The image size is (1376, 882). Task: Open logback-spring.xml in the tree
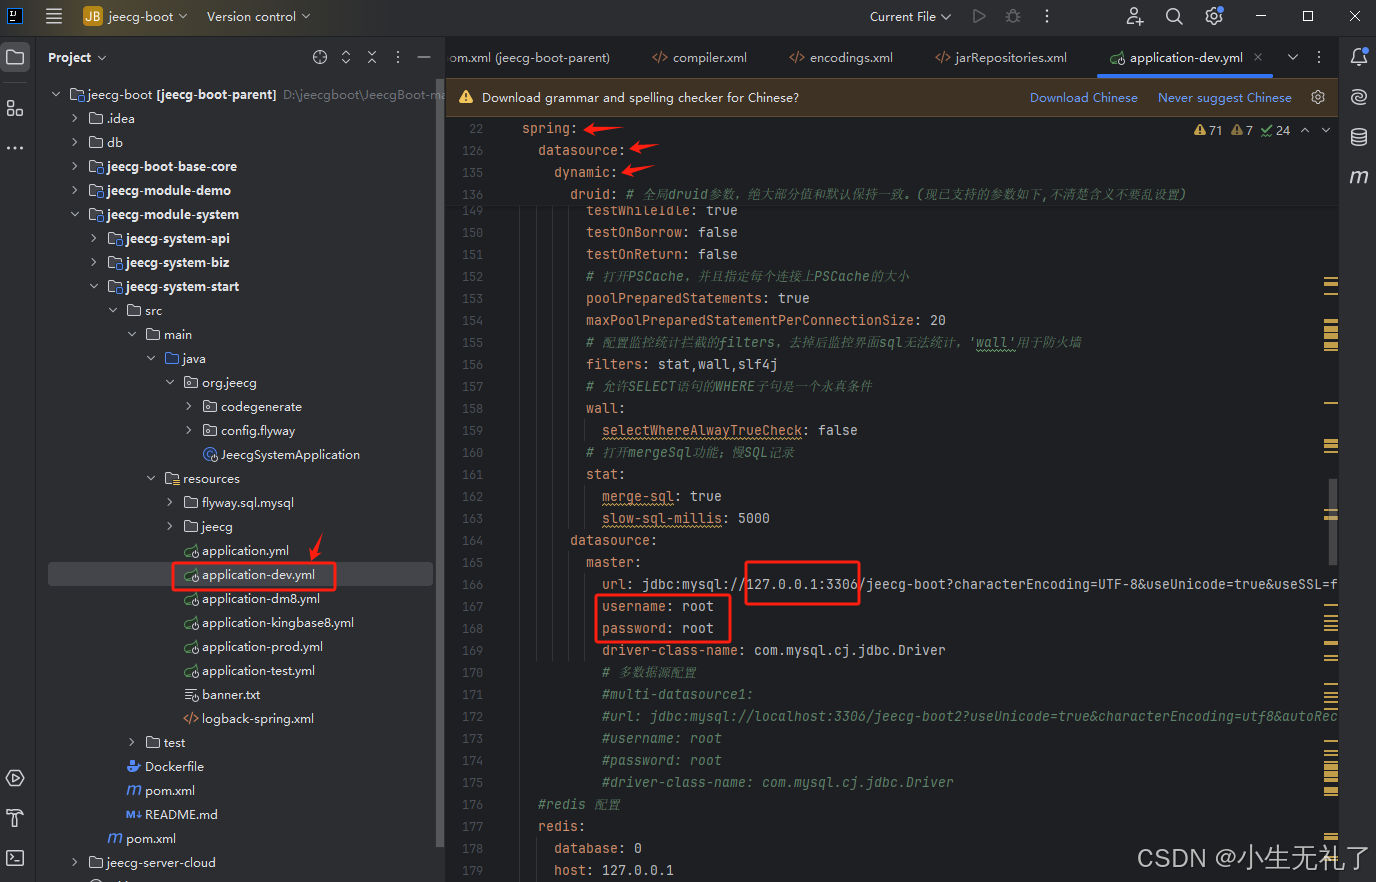pyautogui.click(x=257, y=718)
